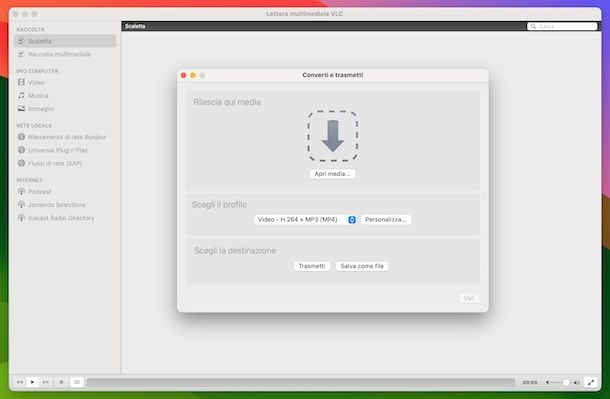Screen dimensions: 610x399
Task: Toggle the playlist view icon
Action: click(77, 382)
